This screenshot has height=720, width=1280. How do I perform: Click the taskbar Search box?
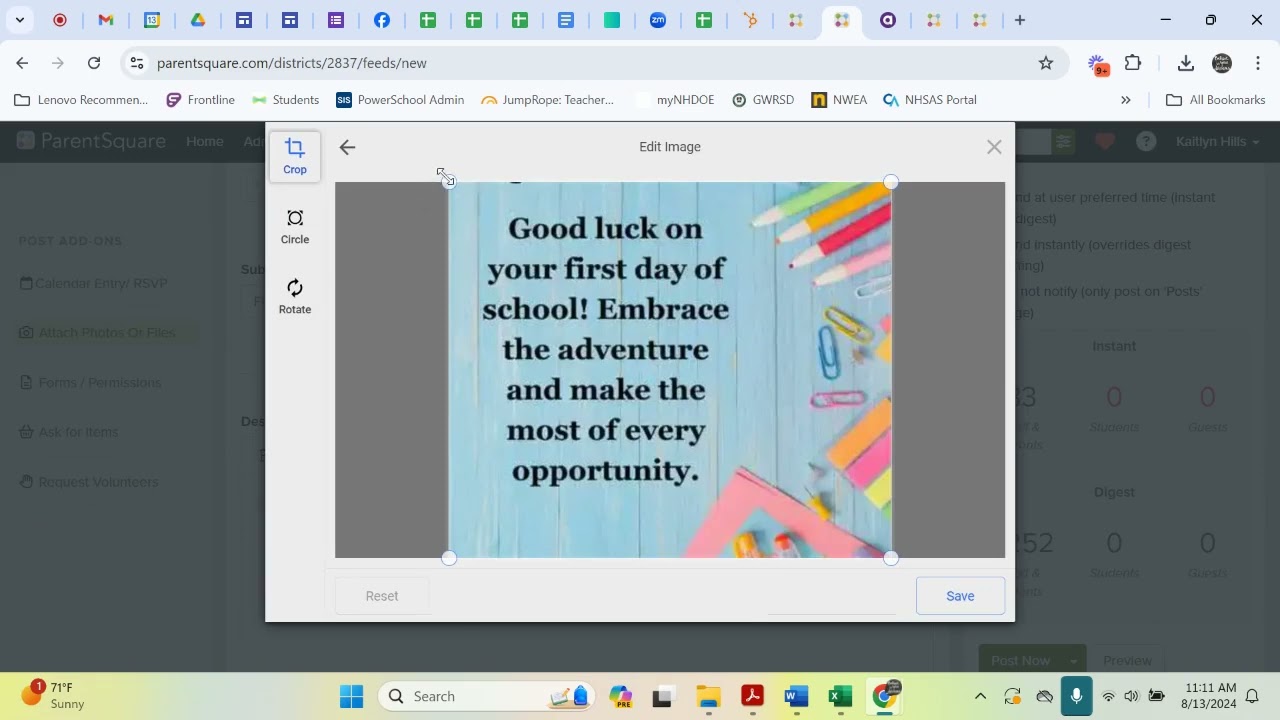(x=487, y=696)
